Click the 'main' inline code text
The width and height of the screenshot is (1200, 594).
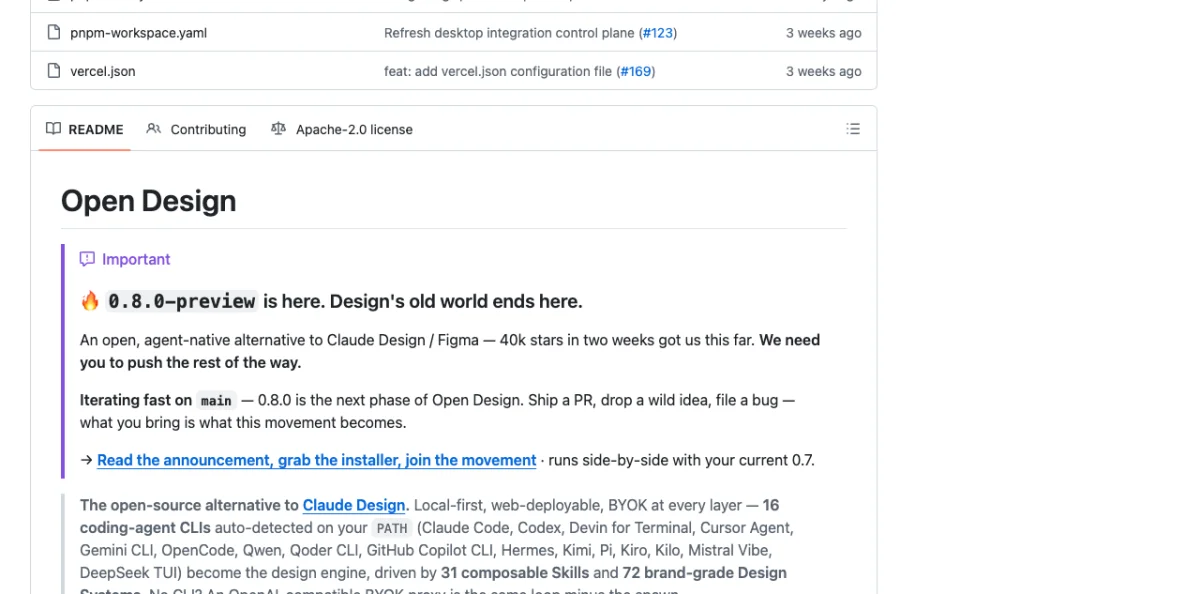(x=216, y=400)
